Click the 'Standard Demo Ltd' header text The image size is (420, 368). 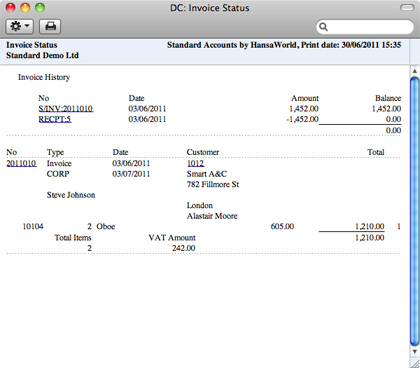[42, 55]
